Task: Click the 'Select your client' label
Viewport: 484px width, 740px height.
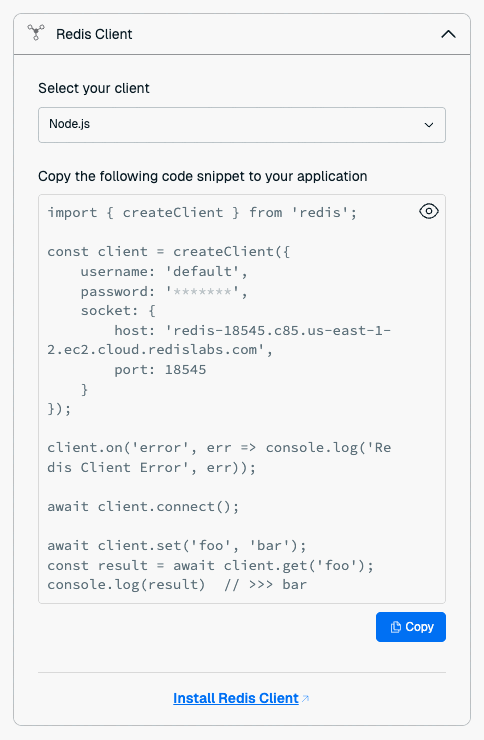Action: [x=94, y=88]
